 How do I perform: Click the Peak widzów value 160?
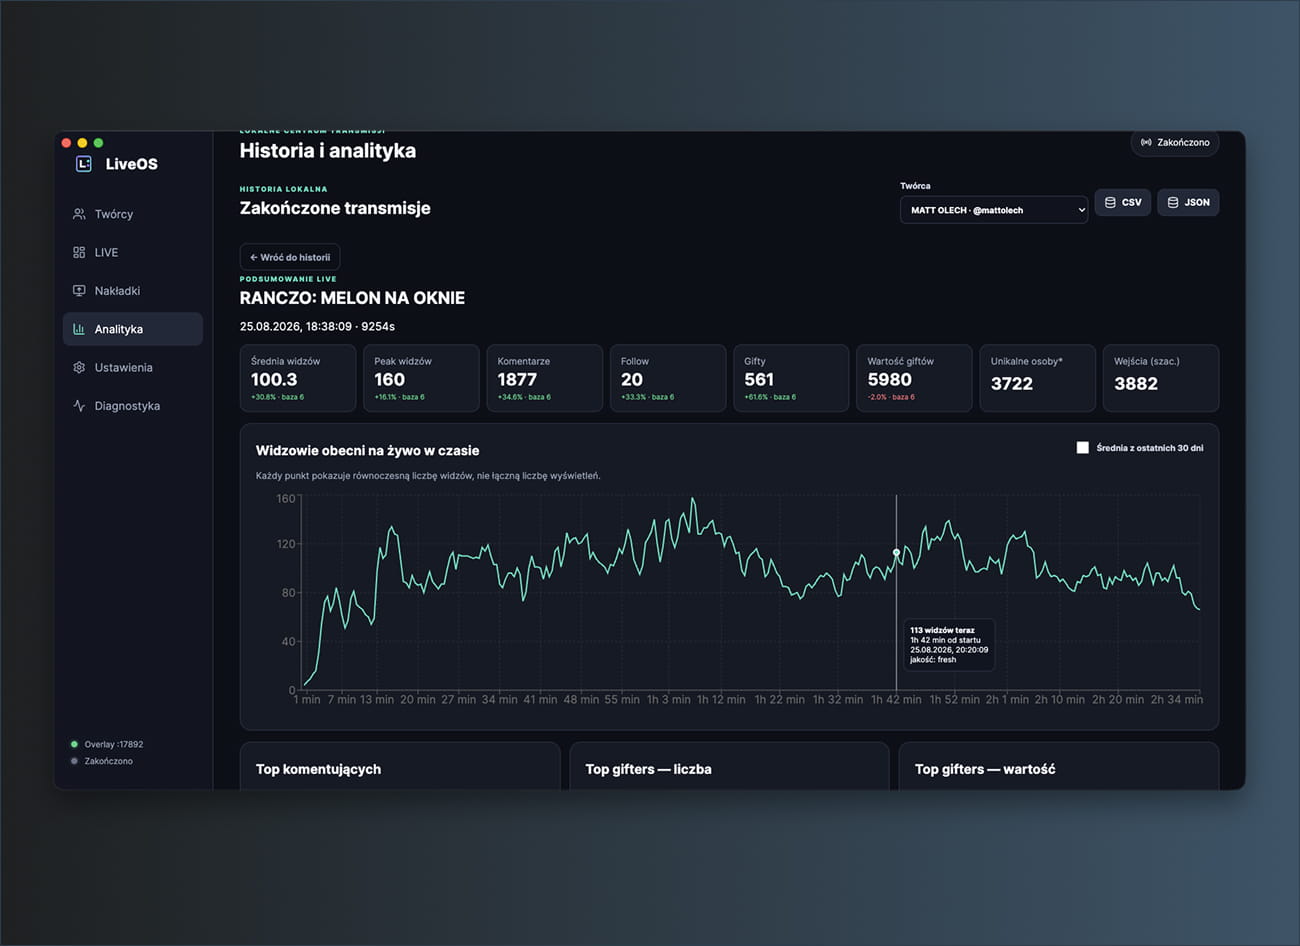pos(390,380)
